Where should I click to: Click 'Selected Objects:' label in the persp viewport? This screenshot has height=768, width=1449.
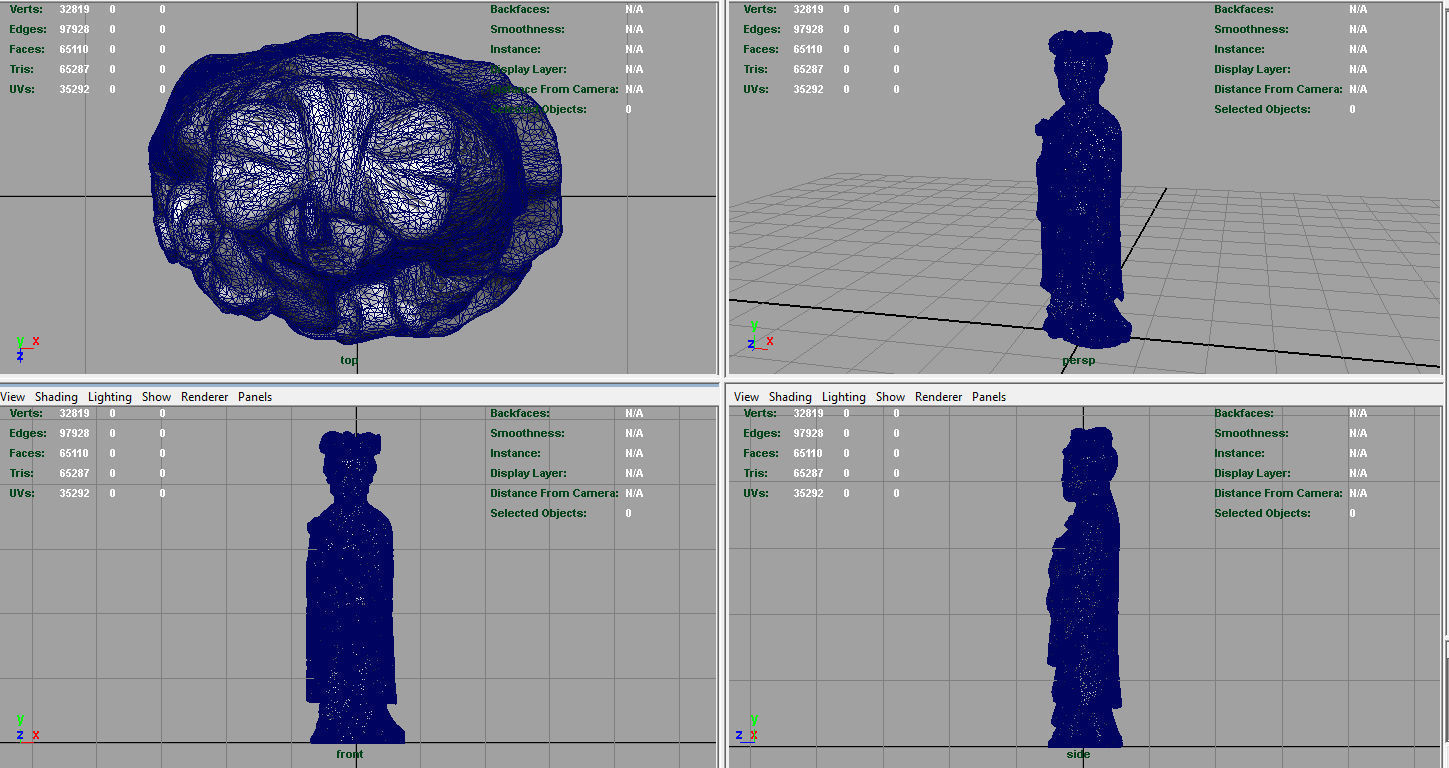(1262, 109)
